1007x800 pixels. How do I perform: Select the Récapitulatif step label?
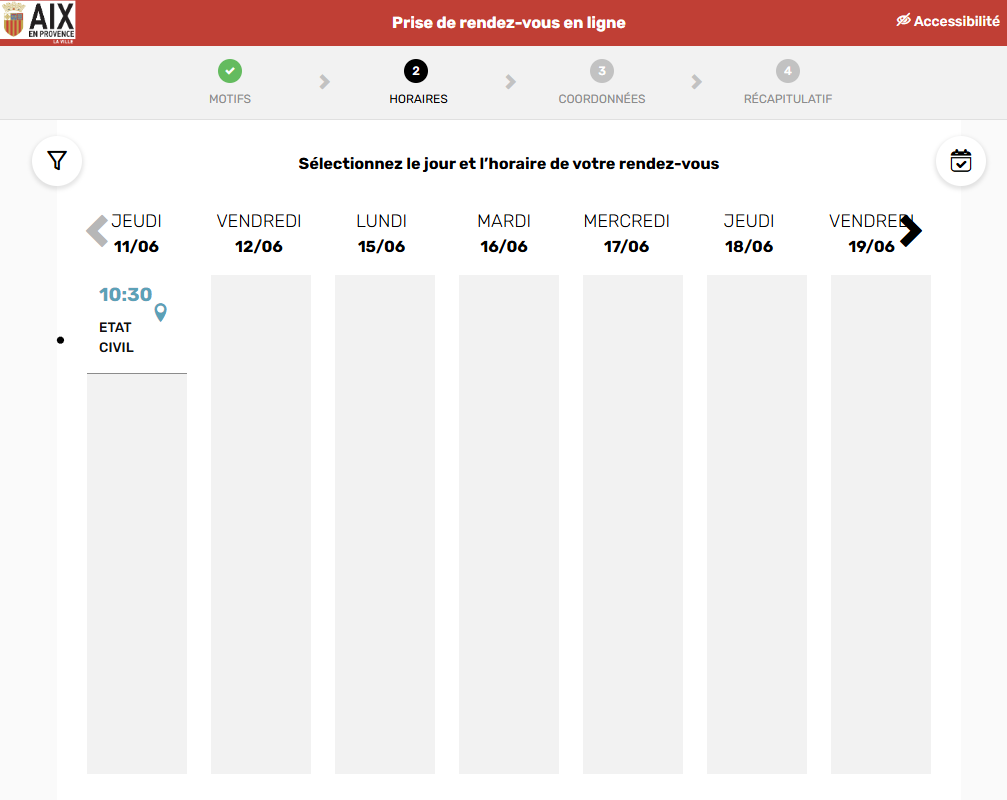[x=788, y=99]
